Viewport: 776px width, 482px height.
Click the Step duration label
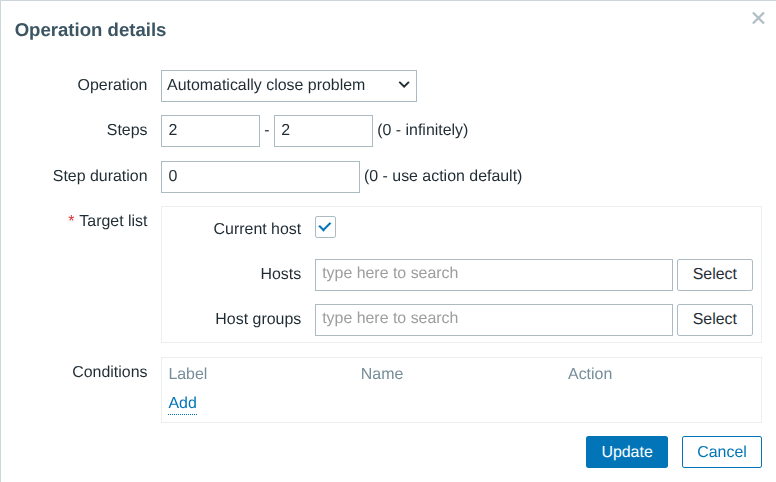point(100,176)
